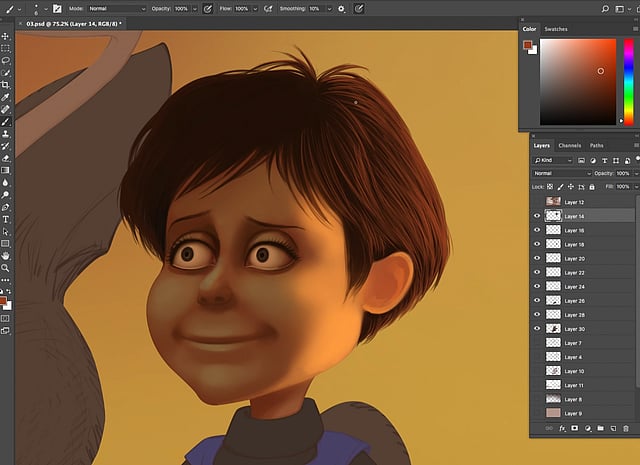Select the Lasso tool
640x465 pixels.
[x=5, y=61]
